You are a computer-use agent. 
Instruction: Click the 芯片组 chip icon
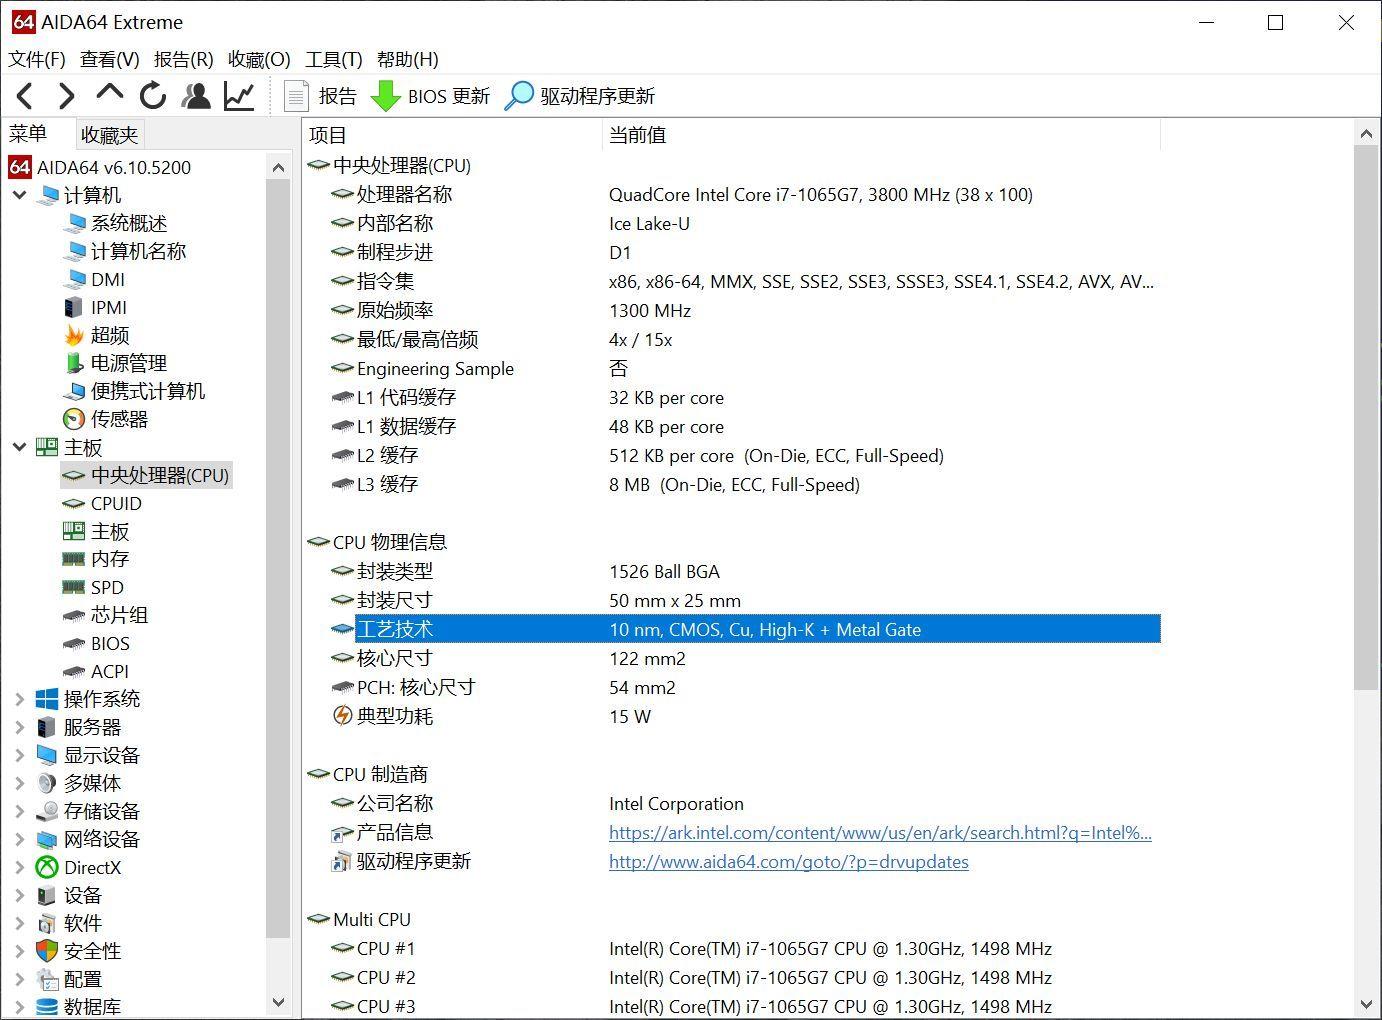click(74, 615)
